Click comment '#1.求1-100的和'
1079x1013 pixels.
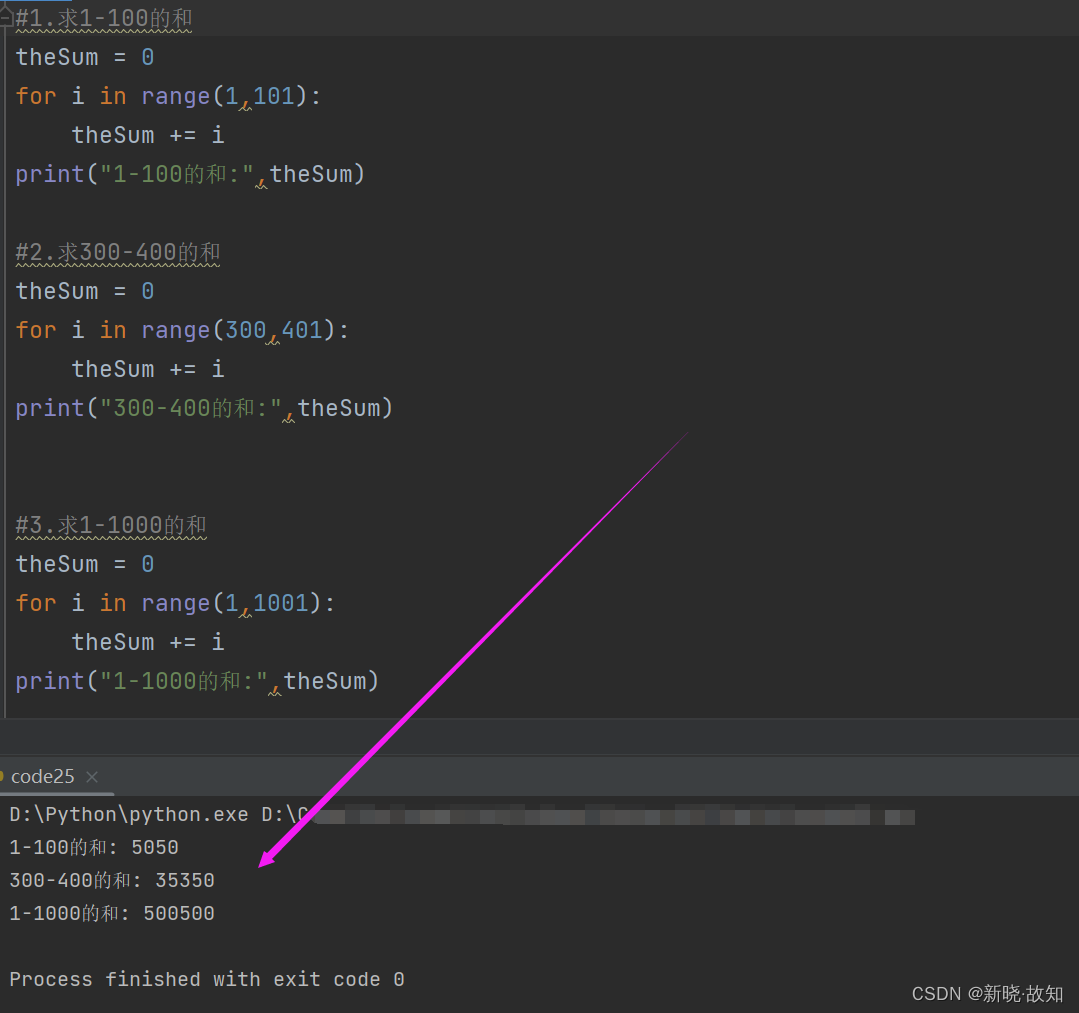104,19
